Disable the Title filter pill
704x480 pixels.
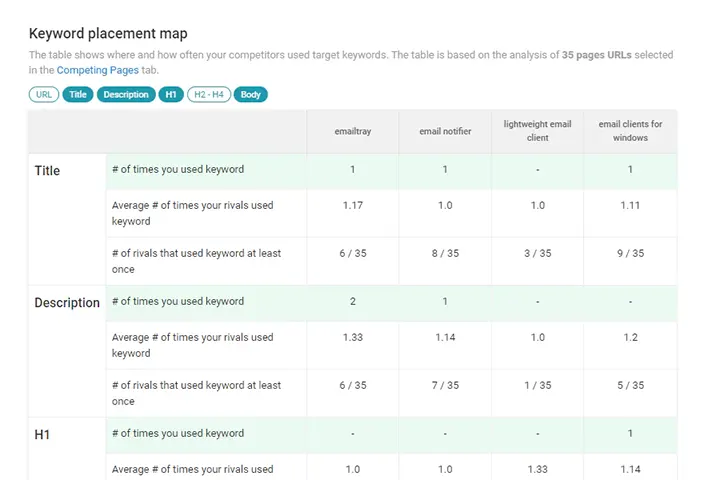[77, 95]
